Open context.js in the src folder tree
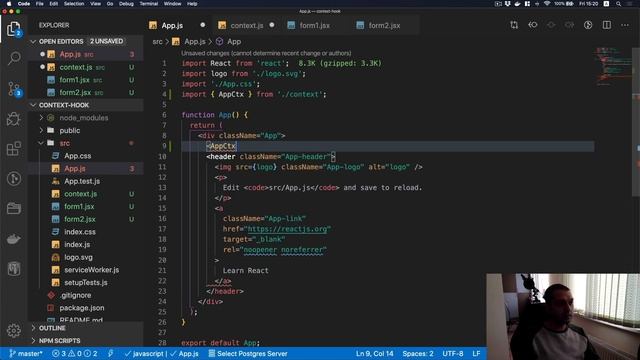 coord(80,194)
